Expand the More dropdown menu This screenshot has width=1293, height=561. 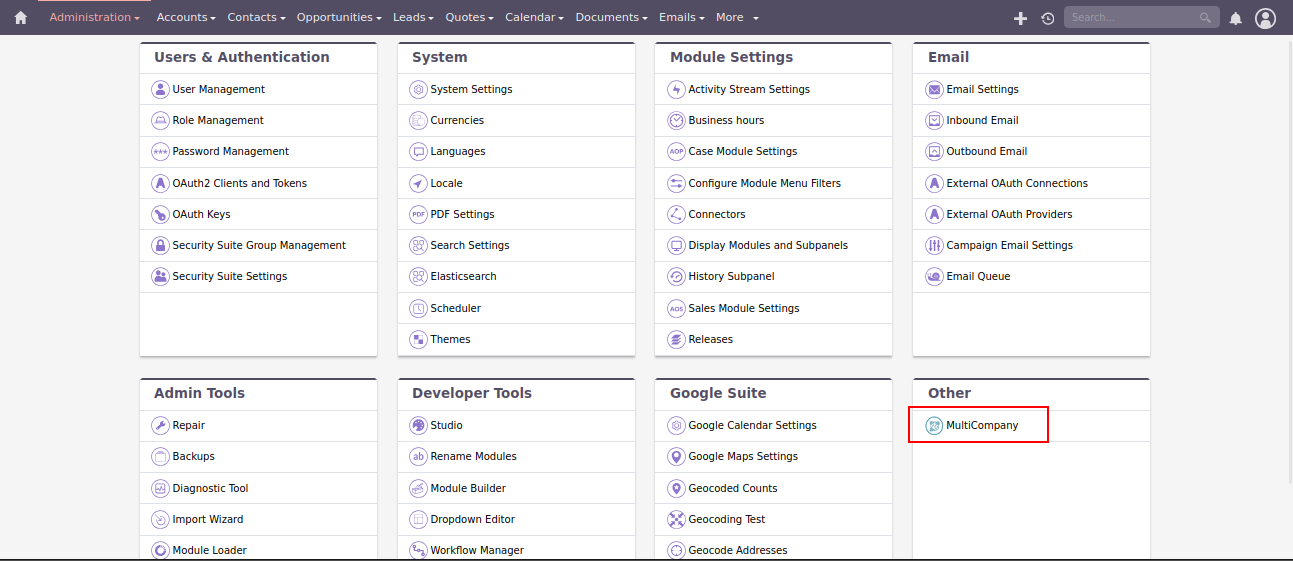click(x=737, y=17)
